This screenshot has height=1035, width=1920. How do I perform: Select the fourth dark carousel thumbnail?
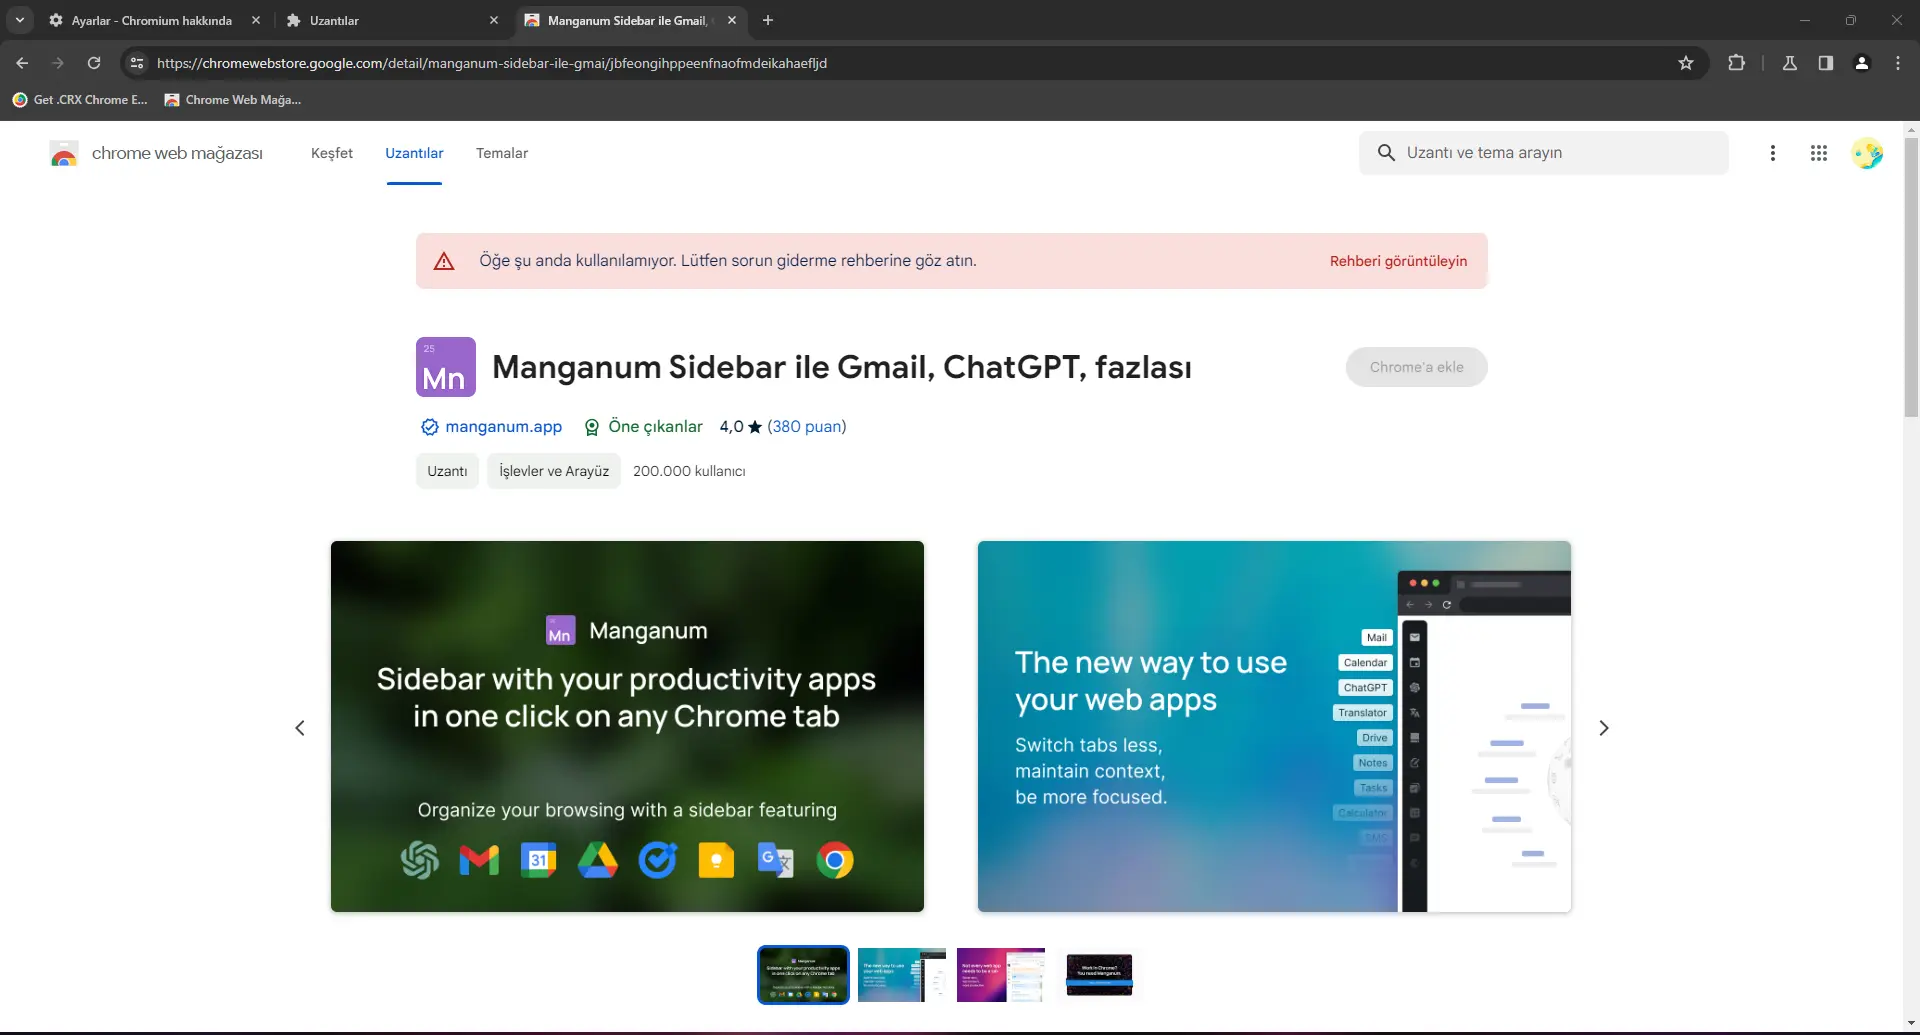(1099, 975)
